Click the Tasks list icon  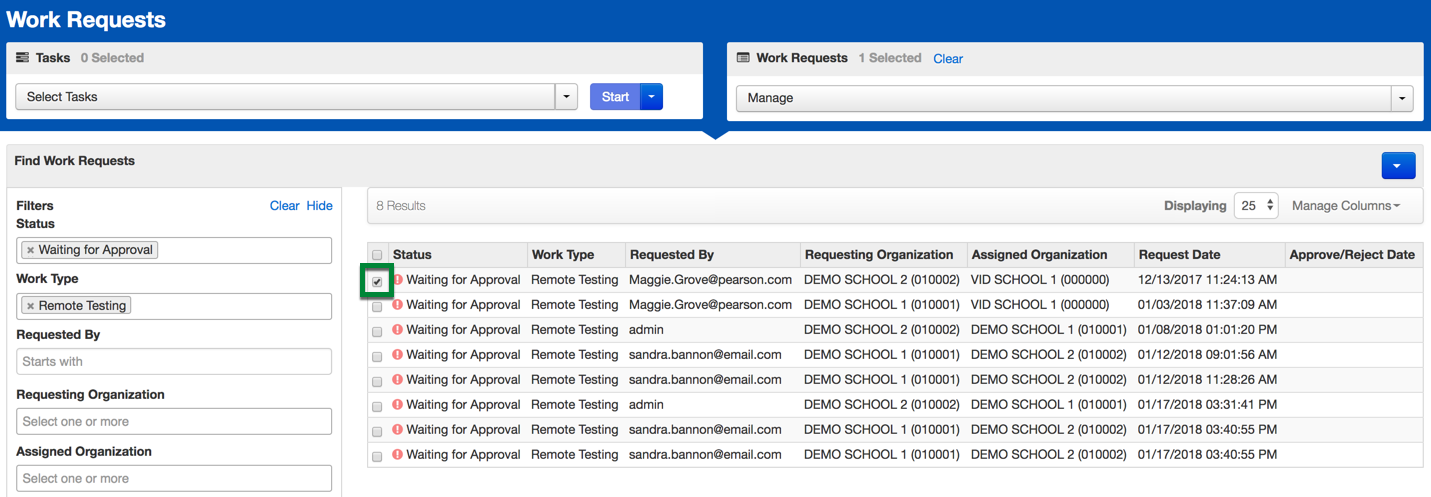click(x=22, y=58)
